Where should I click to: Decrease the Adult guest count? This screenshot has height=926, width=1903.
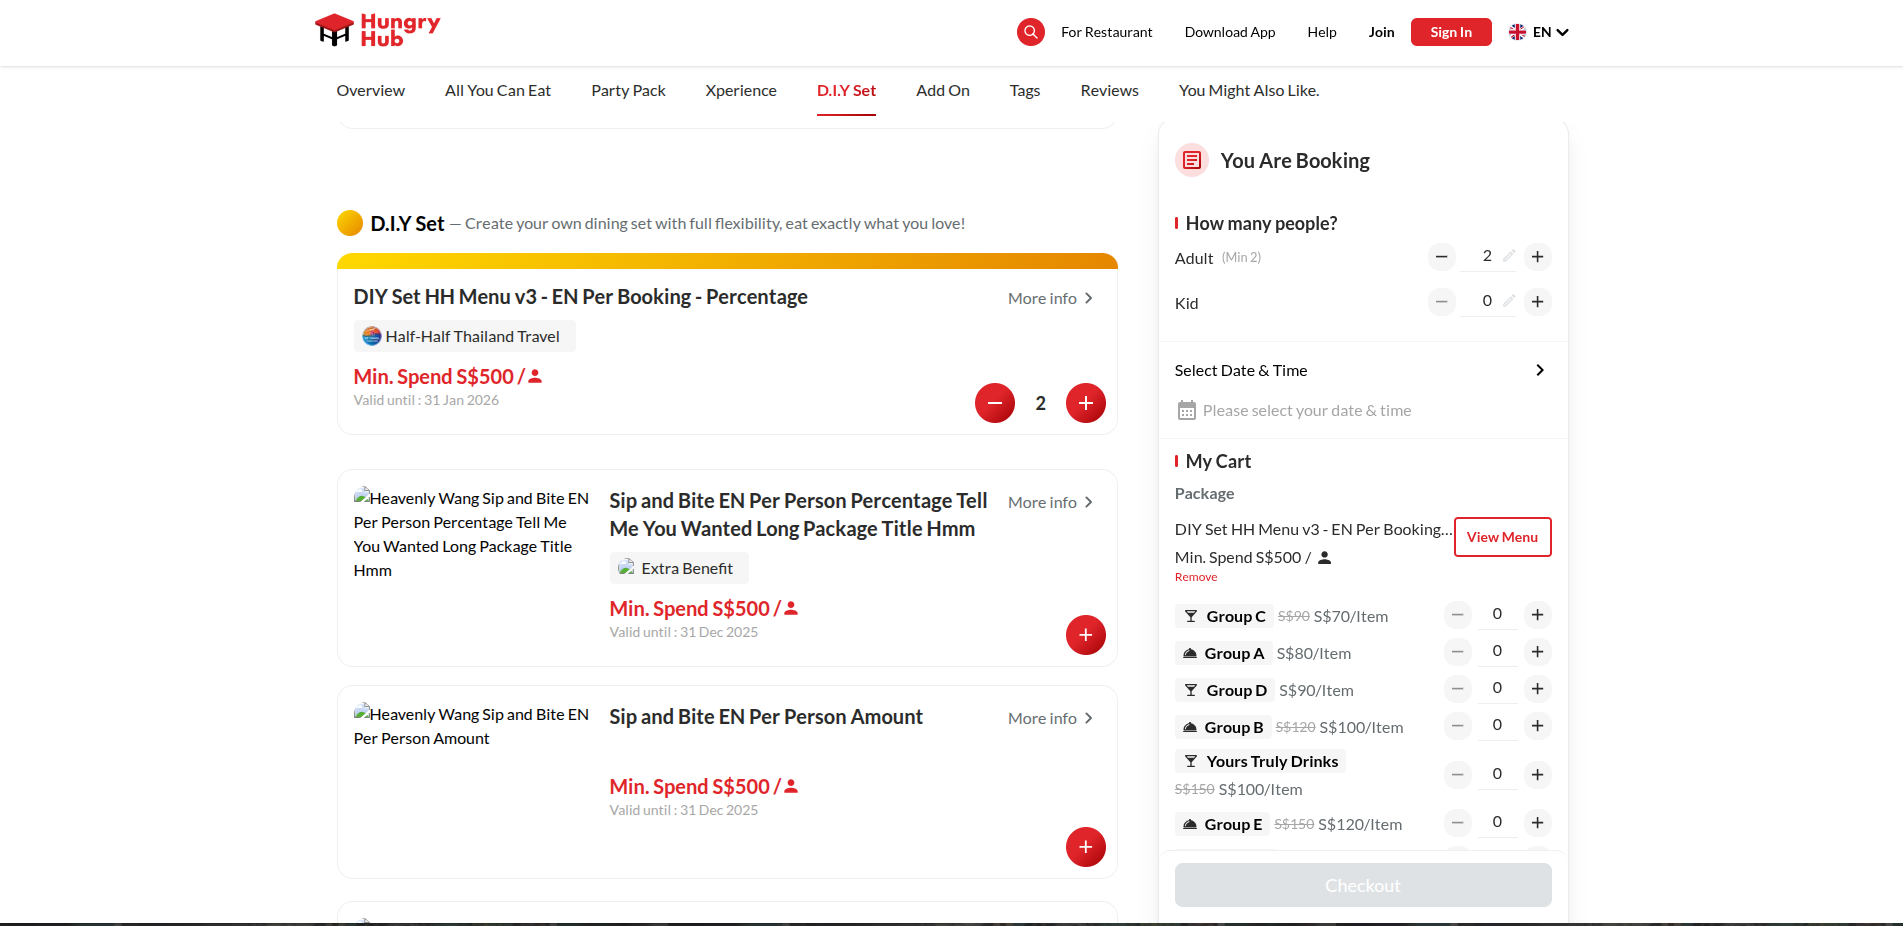pos(1441,257)
